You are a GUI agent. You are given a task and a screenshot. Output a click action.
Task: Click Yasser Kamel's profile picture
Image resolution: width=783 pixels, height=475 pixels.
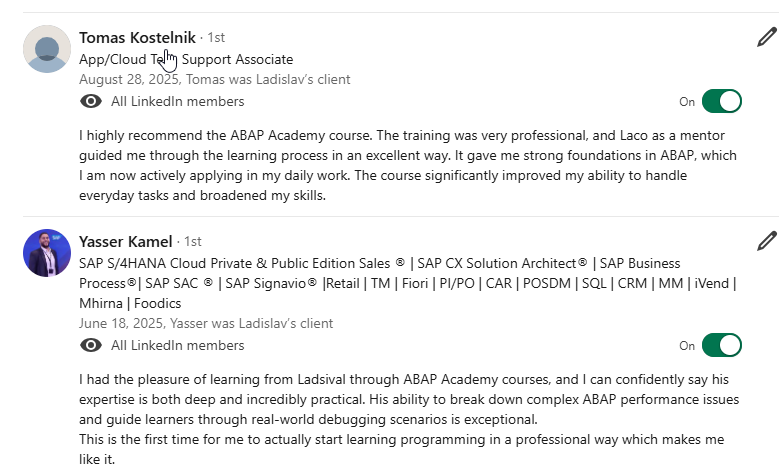(x=47, y=253)
